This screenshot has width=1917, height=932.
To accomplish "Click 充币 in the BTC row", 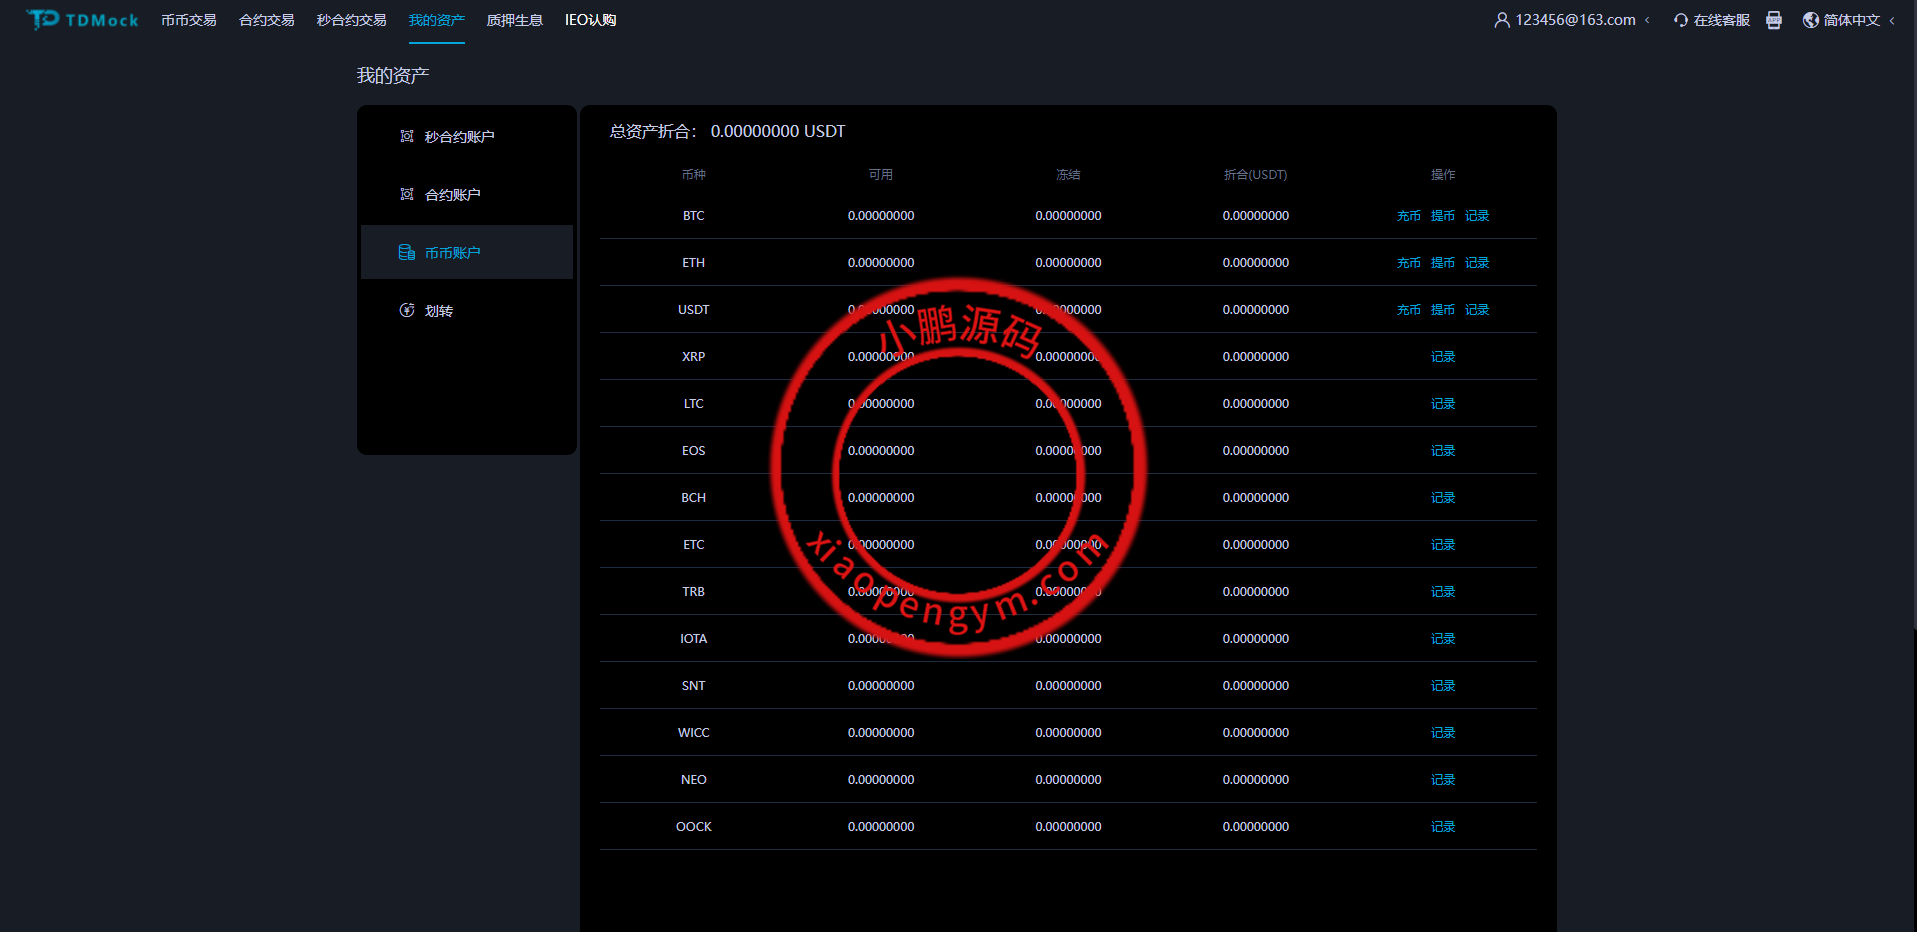I will tap(1408, 216).
